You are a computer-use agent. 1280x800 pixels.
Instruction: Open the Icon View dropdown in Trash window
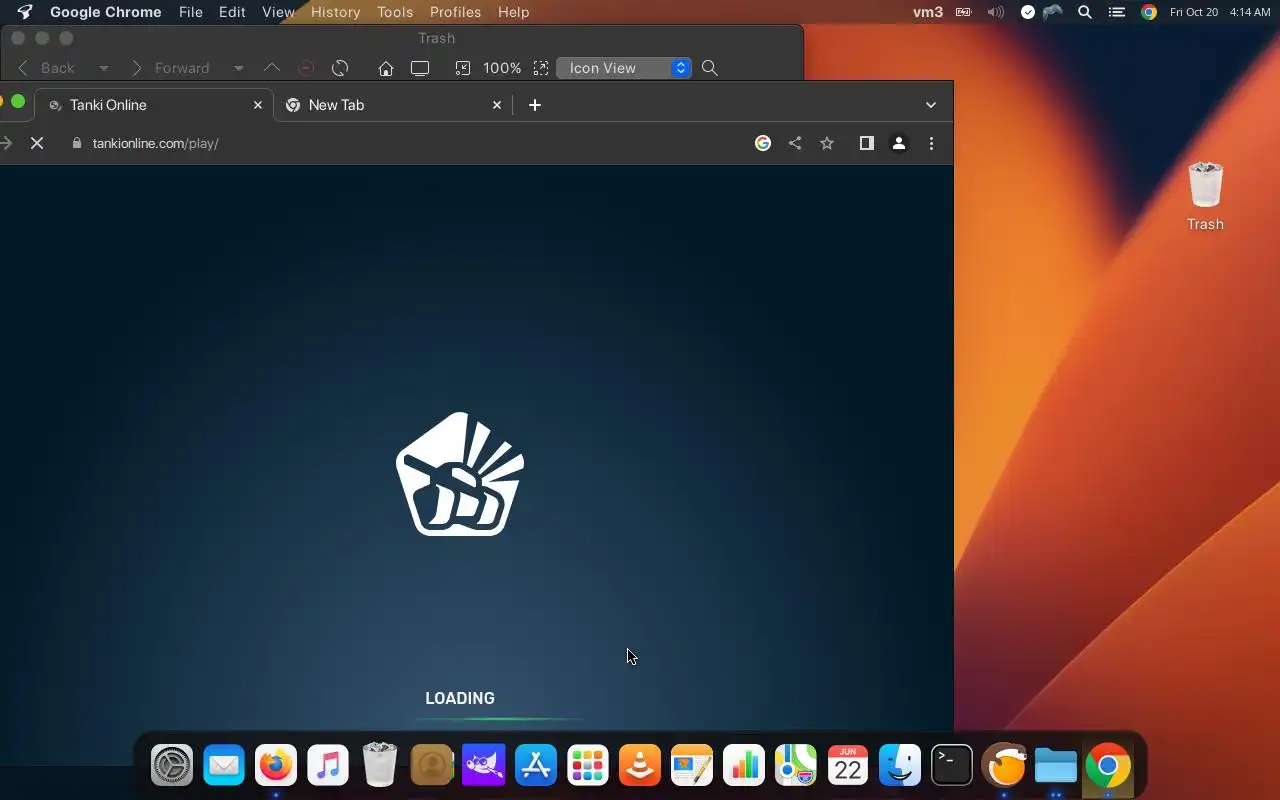tap(624, 68)
